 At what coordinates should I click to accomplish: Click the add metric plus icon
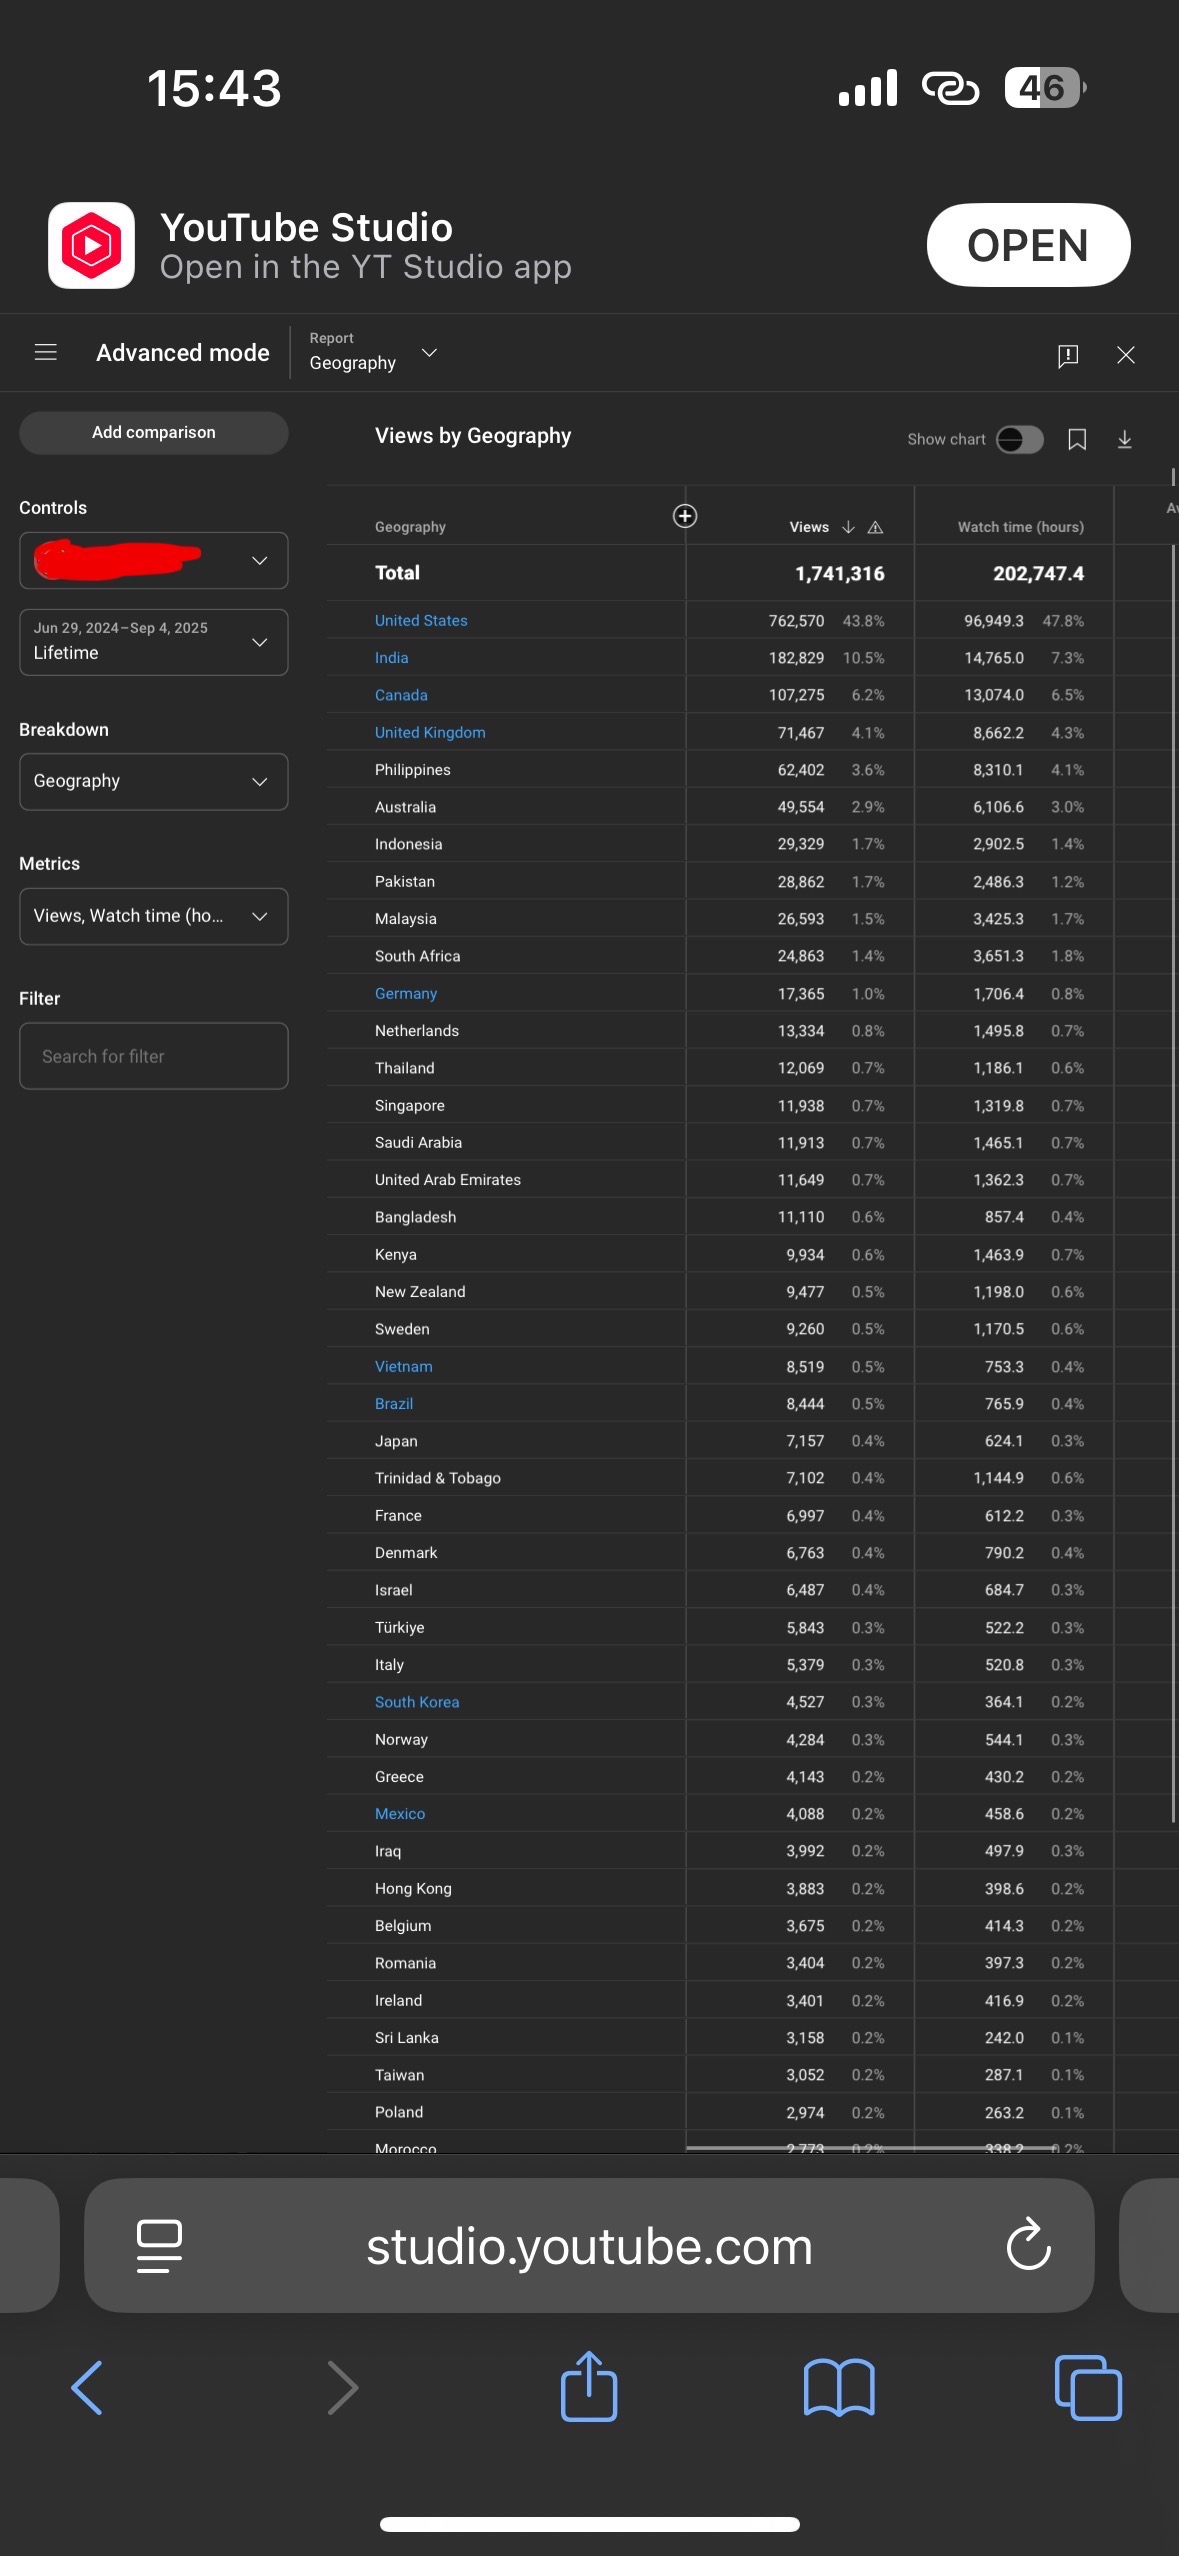pos(684,516)
